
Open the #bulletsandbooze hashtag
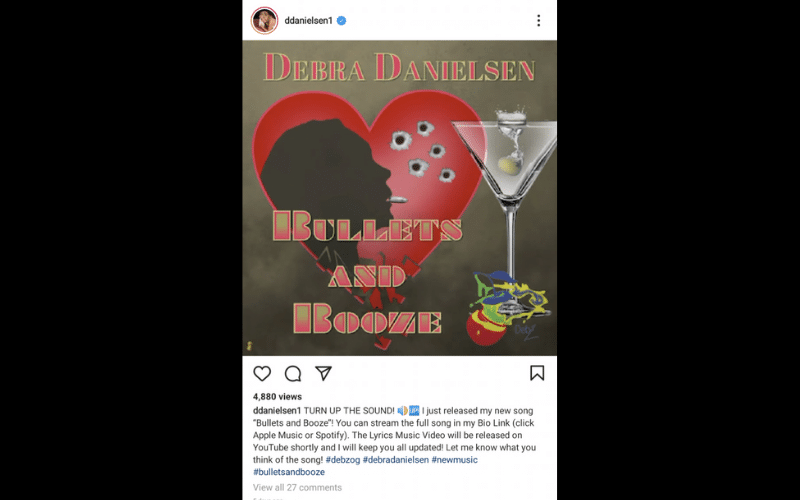289,472
